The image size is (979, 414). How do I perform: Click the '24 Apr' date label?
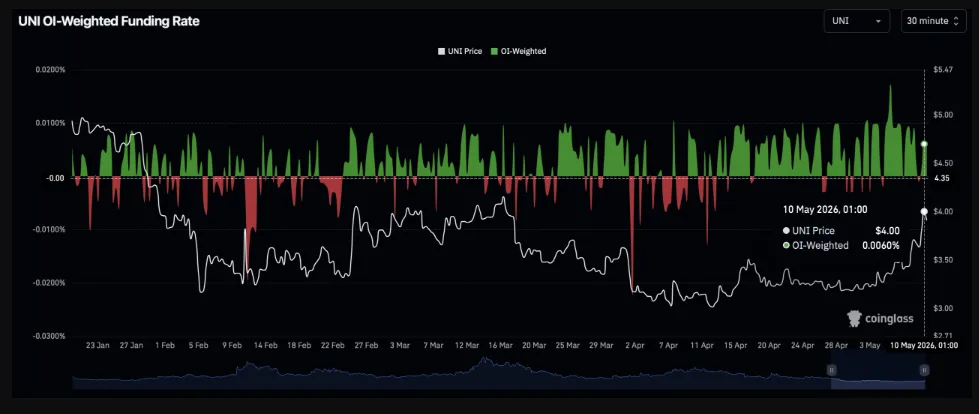pos(803,345)
